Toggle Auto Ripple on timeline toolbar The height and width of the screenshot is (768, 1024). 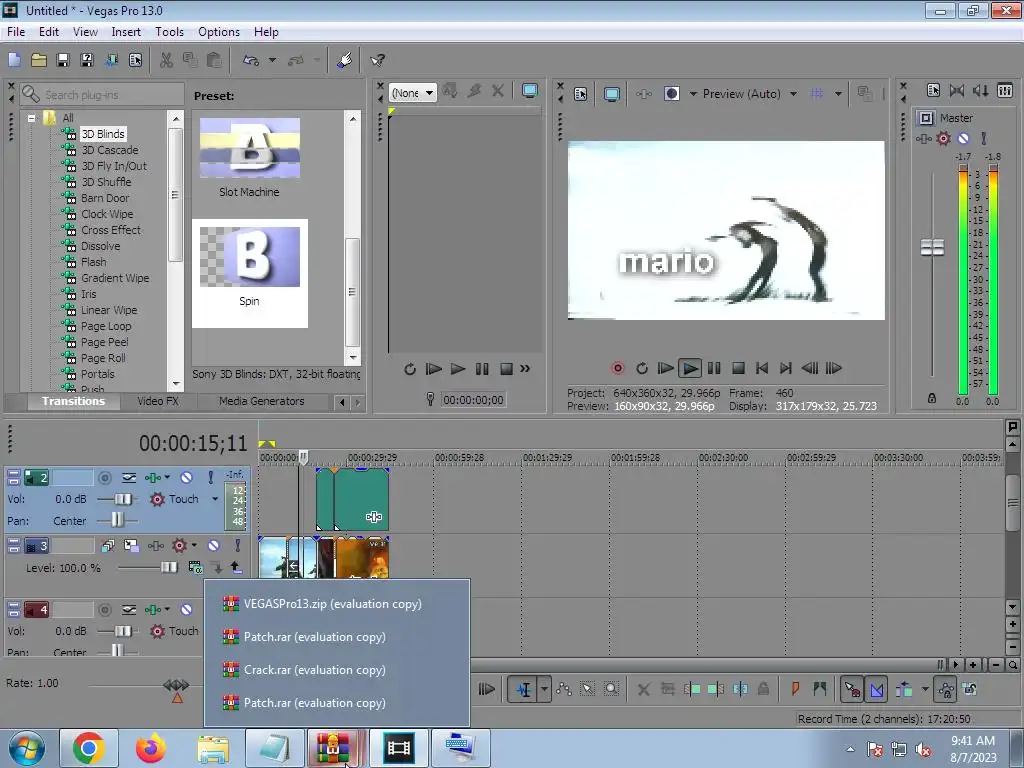tap(904, 689)
